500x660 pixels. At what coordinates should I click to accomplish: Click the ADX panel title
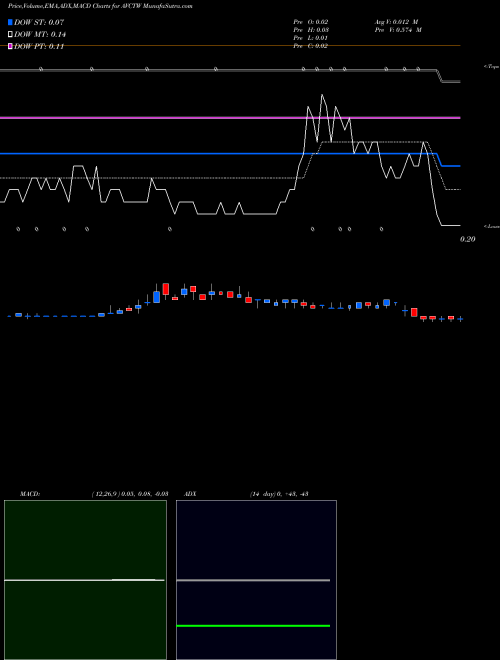point(190,494)
